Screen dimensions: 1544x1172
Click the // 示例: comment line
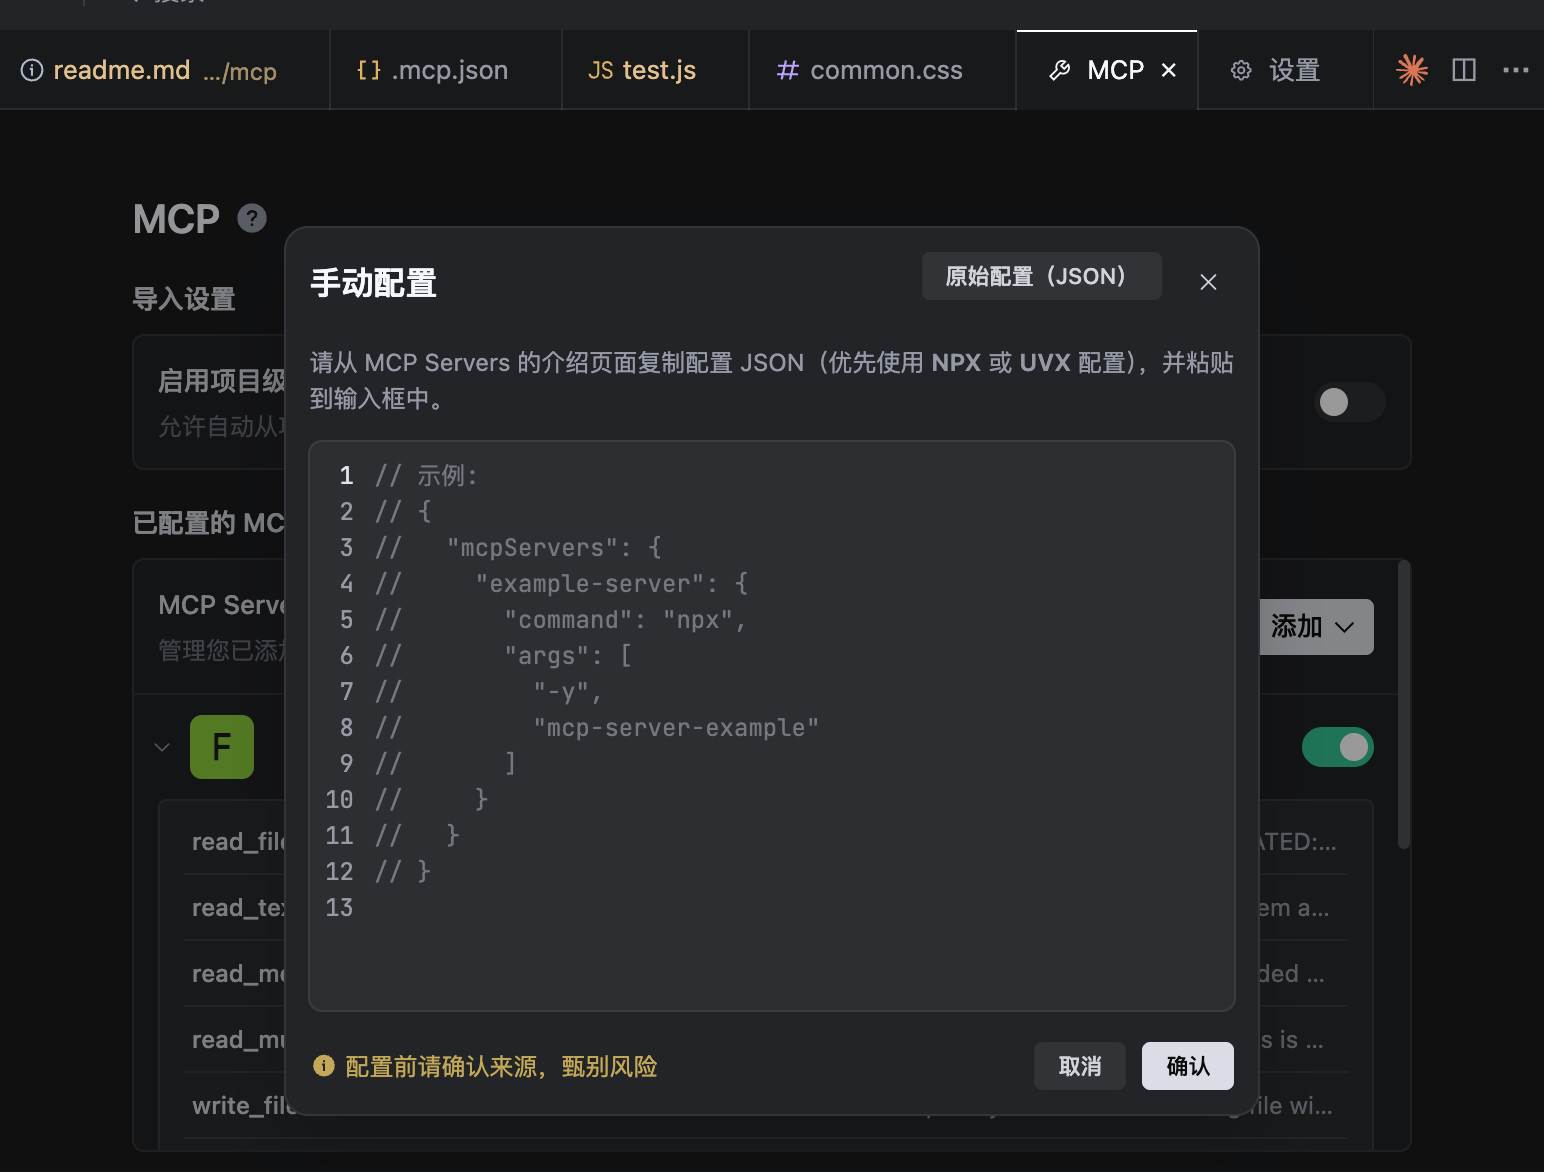coord(427,475)
